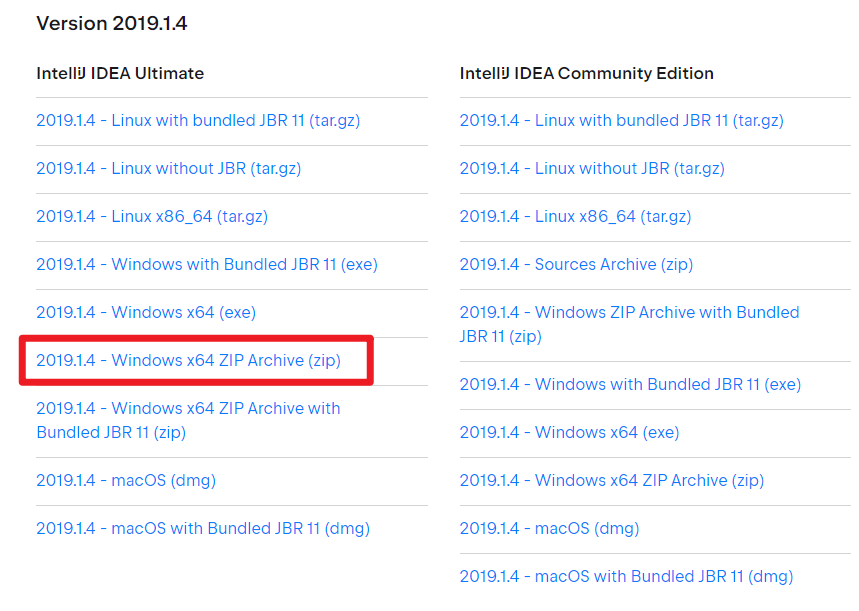Image resolution: width=859 pixels, height=611 pixels.
Task: Select Ultimate Windows x64 exe link
Action: point(146,313)
